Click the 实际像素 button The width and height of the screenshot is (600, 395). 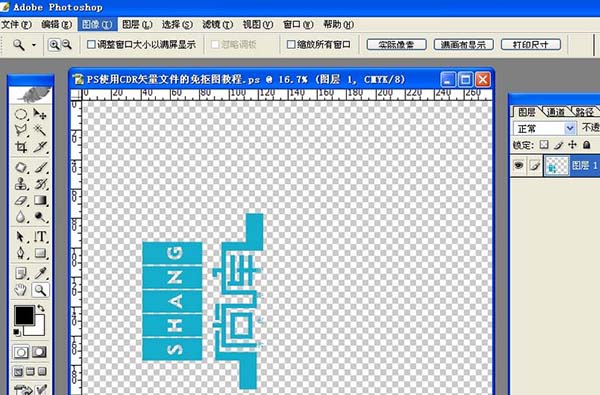[x=396, y=45]
